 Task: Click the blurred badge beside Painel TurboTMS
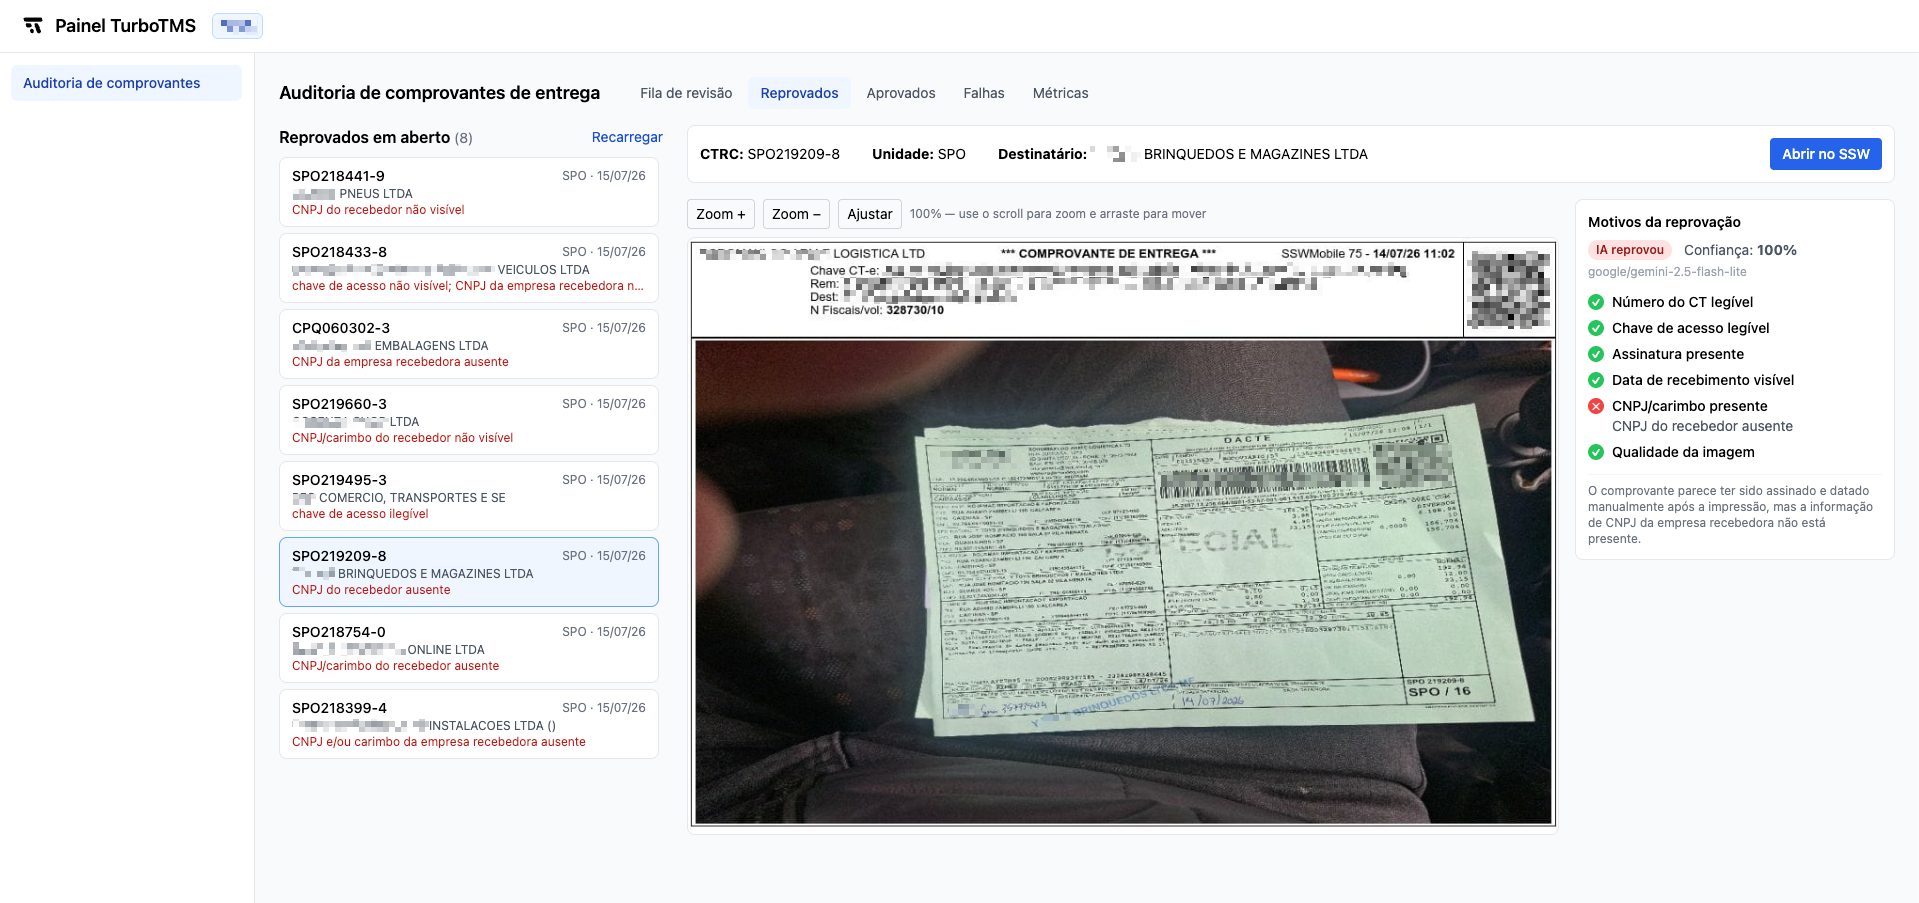point(237,26)
